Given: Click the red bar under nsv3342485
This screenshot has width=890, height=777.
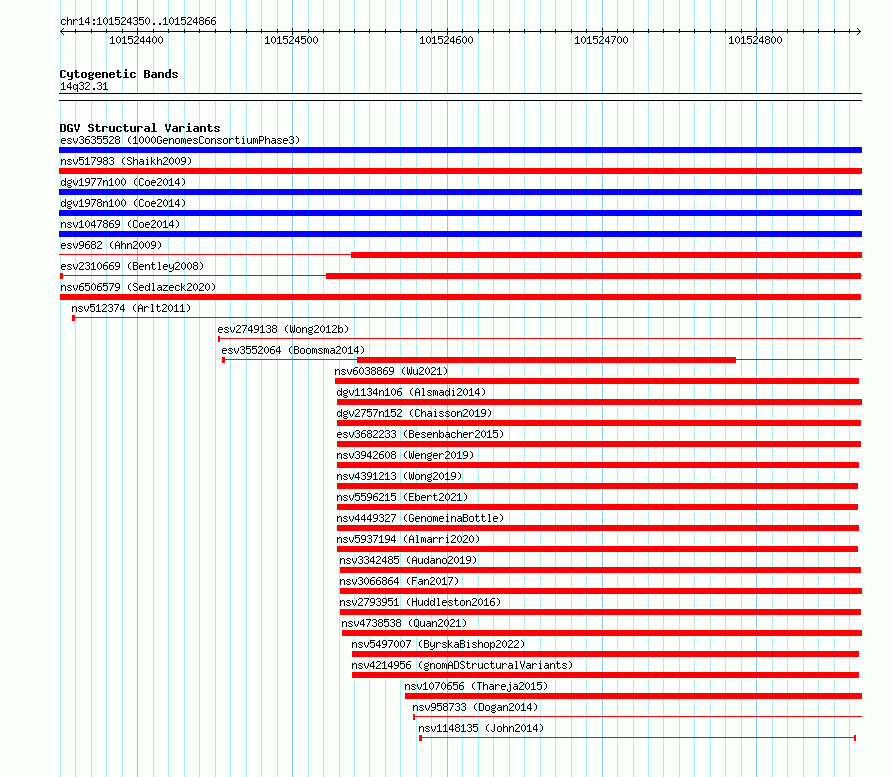Looking at the screenshot, I should (x=601, y=570).
